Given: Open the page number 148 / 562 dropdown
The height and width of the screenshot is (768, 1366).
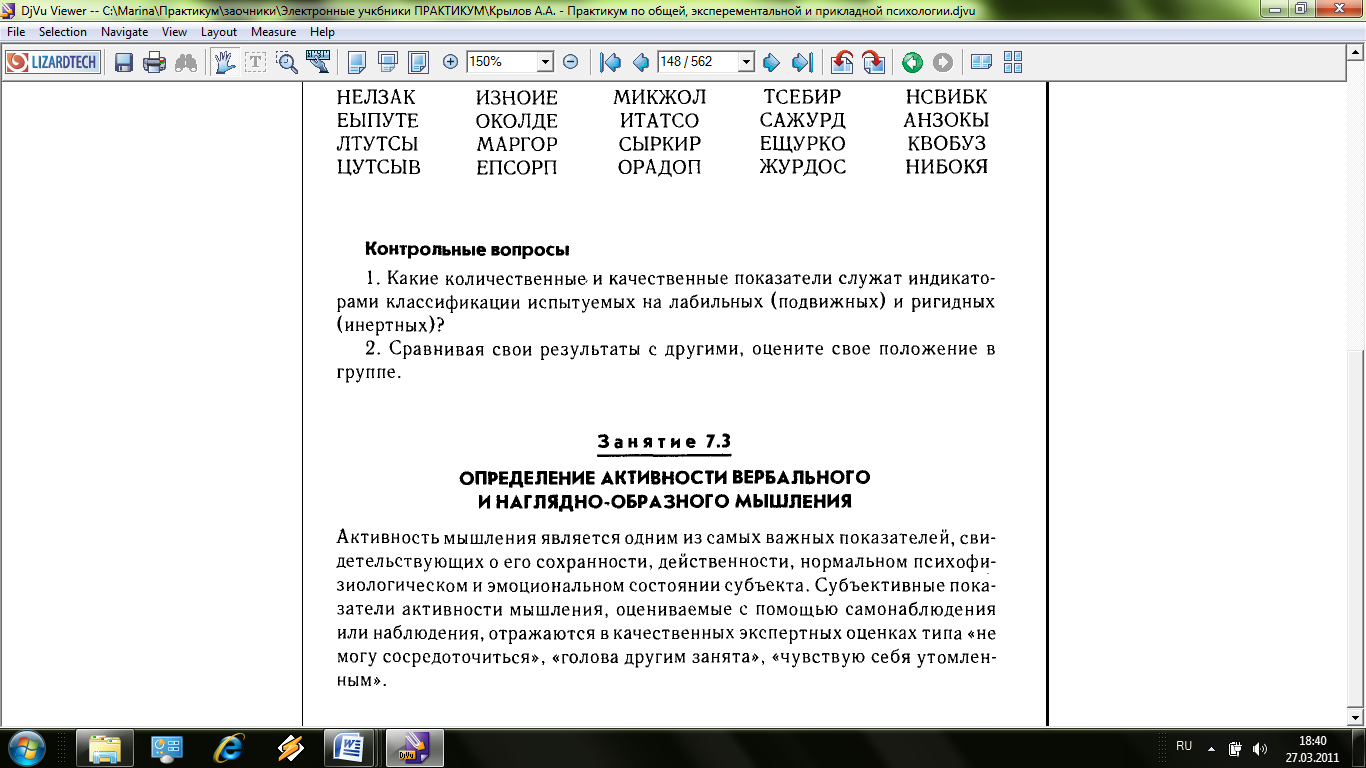Looking at the screenshot, I should [745, 62].
